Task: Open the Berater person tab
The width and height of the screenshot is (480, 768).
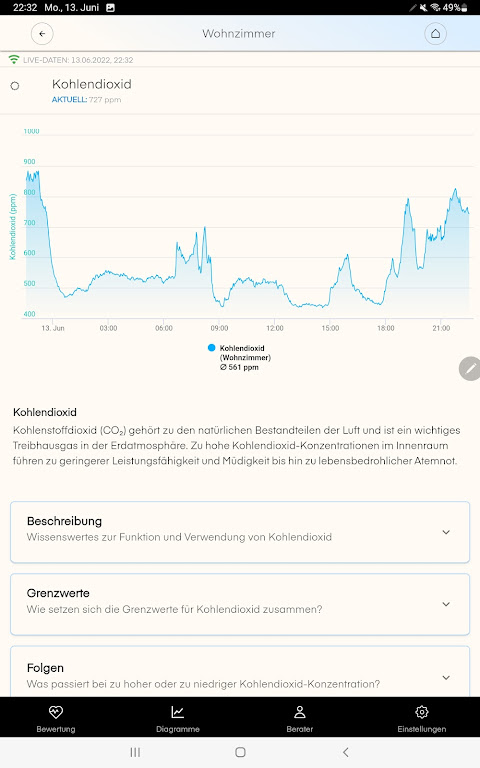Action: click(300, 718)
